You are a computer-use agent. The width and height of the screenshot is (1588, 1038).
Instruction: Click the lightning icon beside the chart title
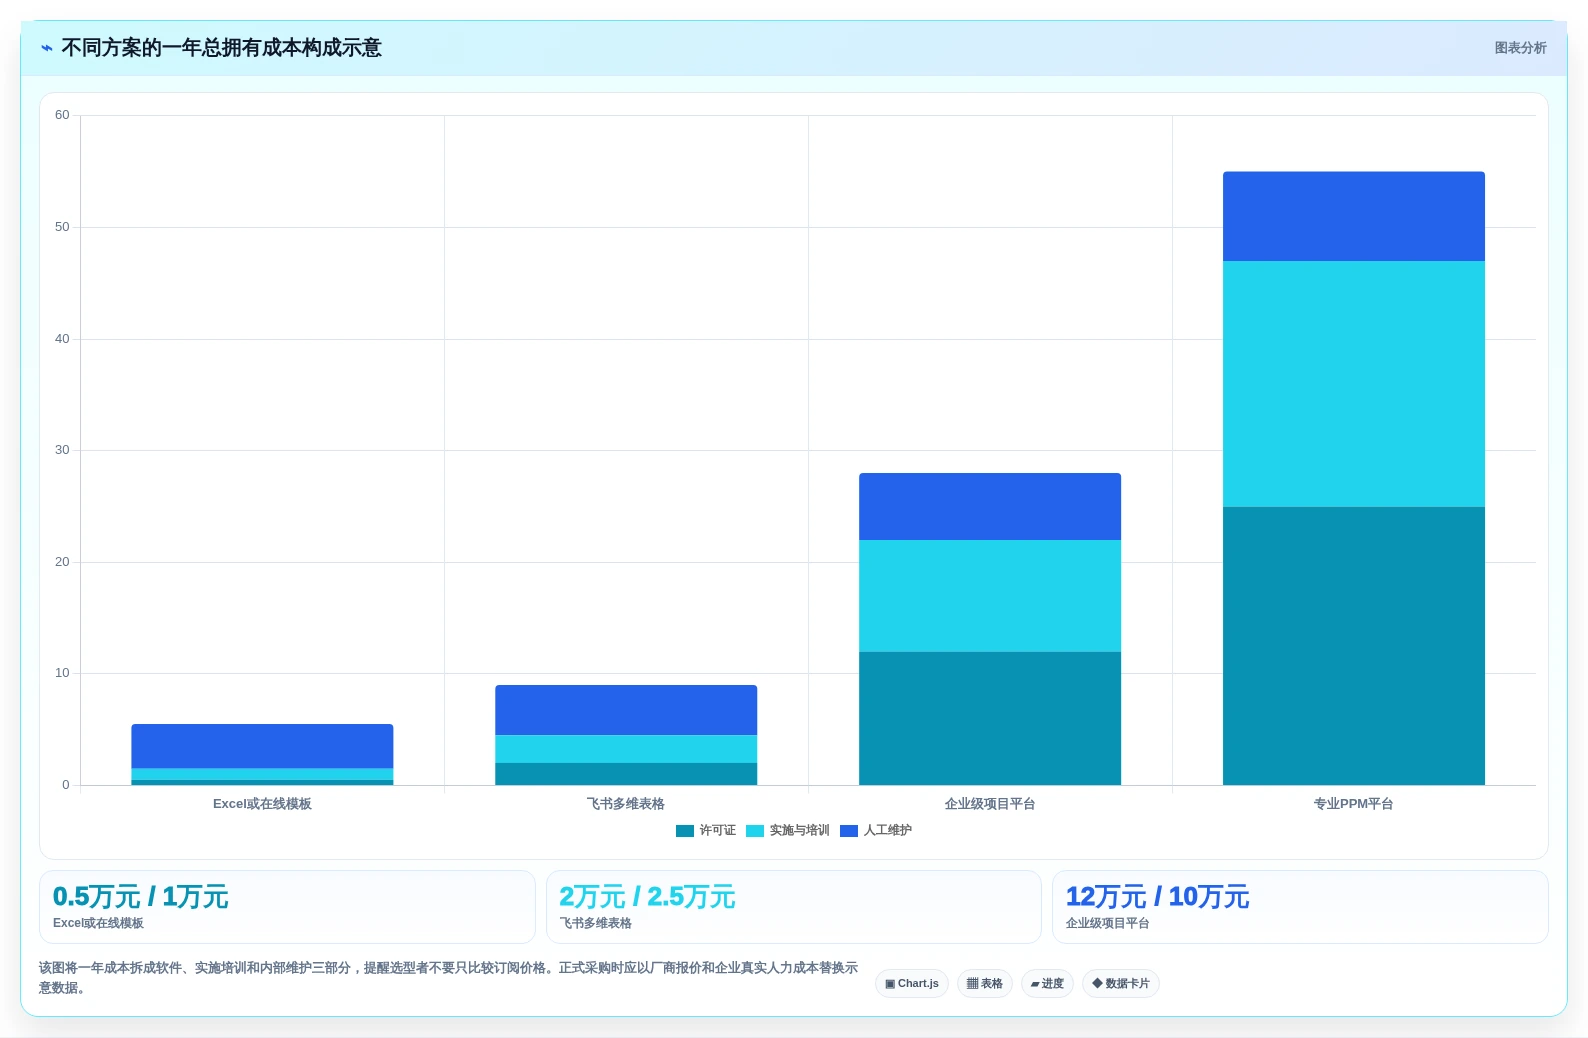[46, 48]
